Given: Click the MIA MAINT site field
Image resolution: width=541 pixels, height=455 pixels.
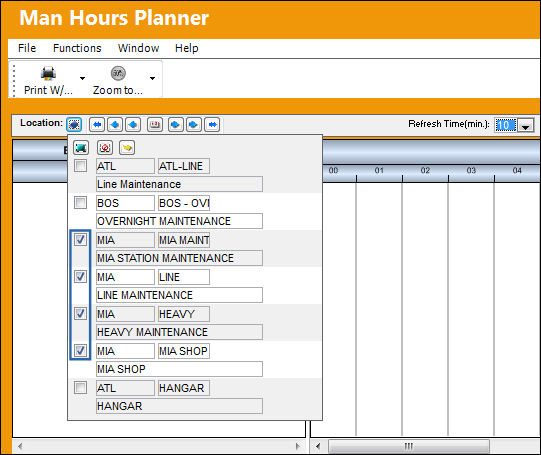Looking at the screenshot, I should click(184, 240).
